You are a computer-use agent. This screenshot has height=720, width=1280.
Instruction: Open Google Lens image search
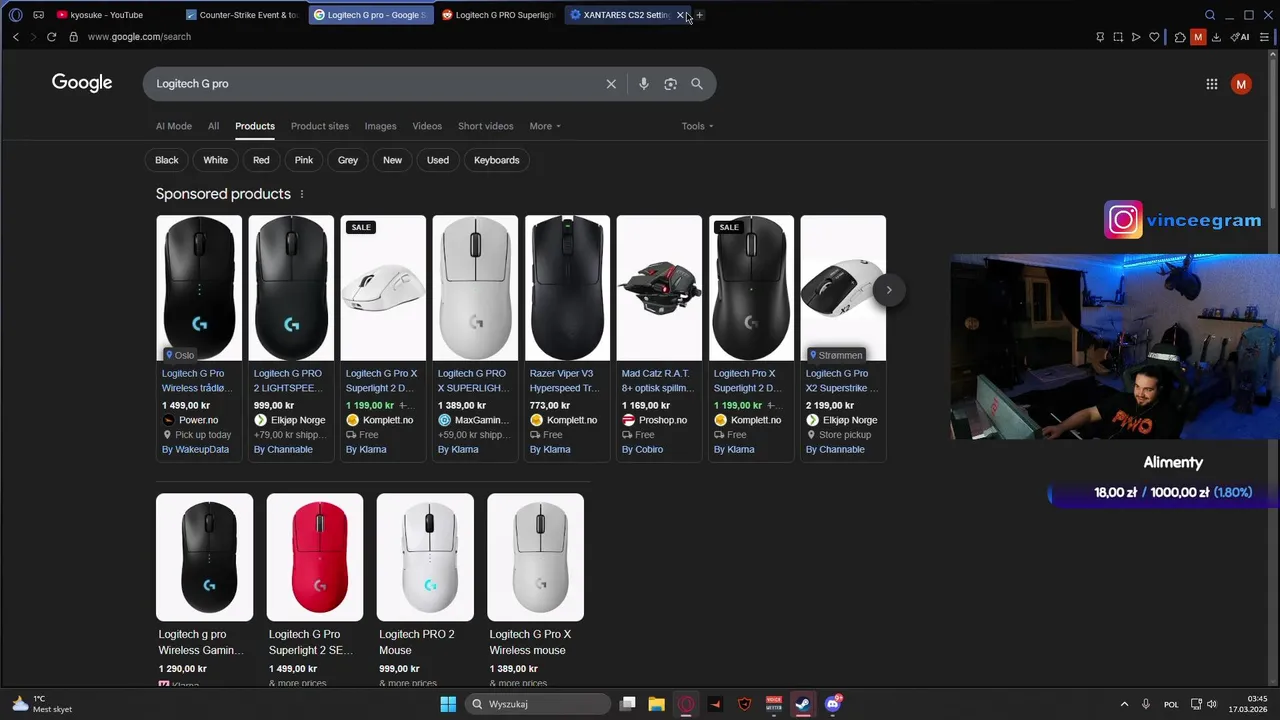click(671, 84)
